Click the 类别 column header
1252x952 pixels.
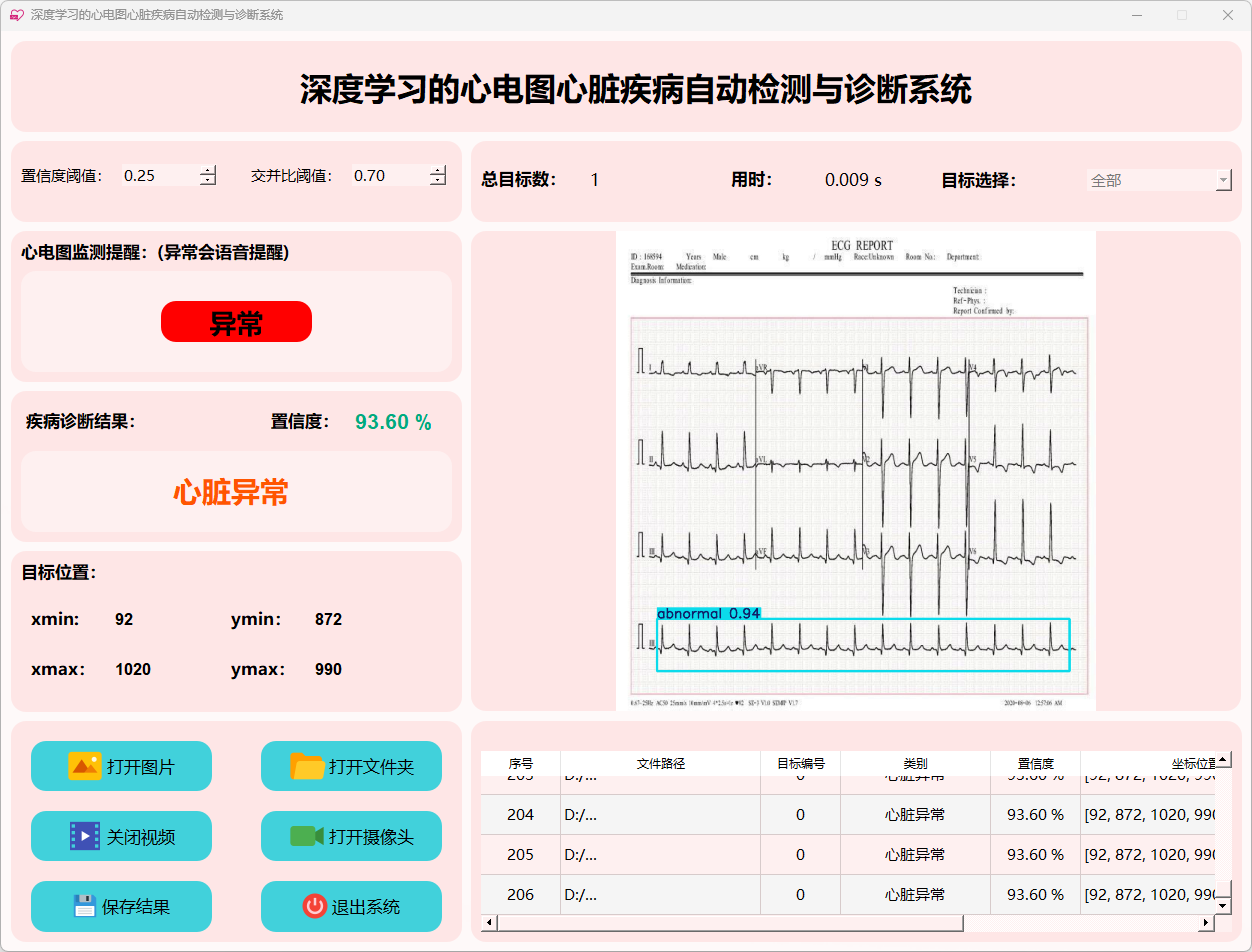pos(915,763)
